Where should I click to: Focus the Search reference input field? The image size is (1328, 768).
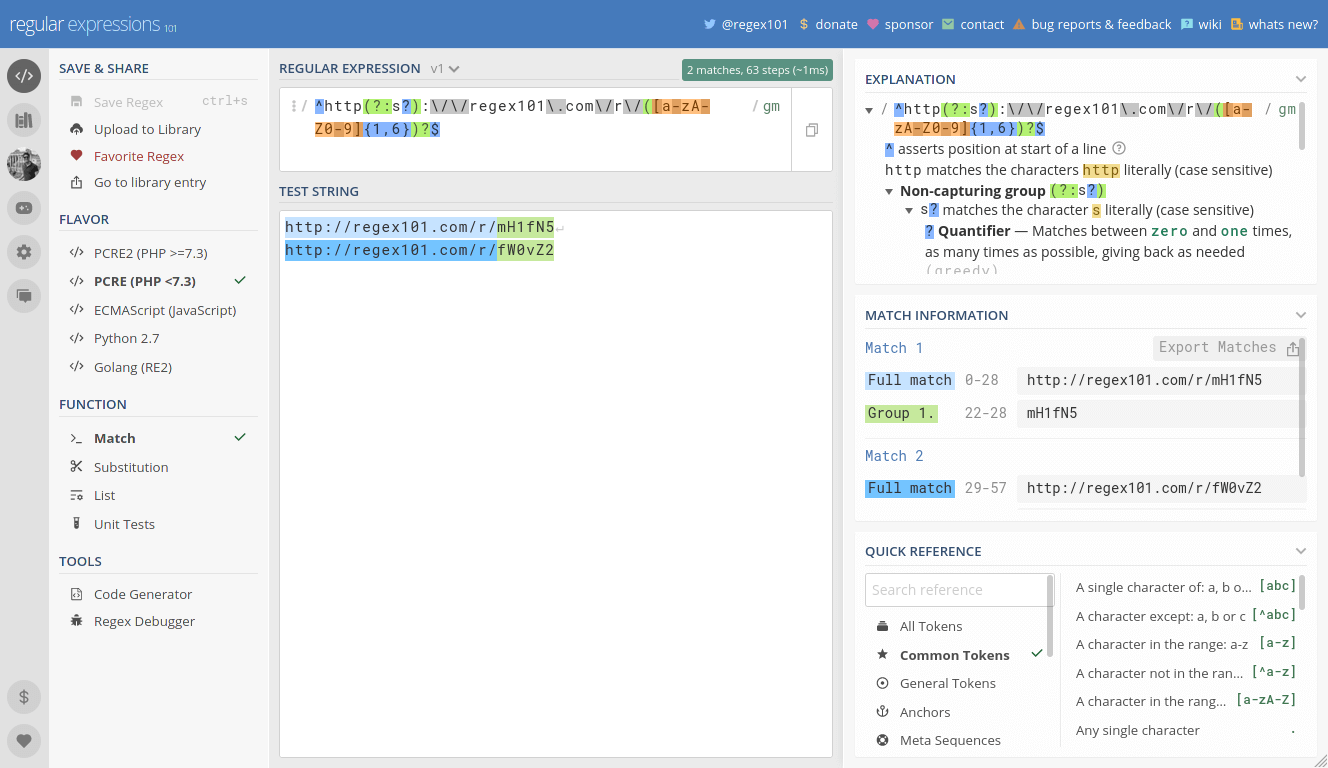pos(956,590)
